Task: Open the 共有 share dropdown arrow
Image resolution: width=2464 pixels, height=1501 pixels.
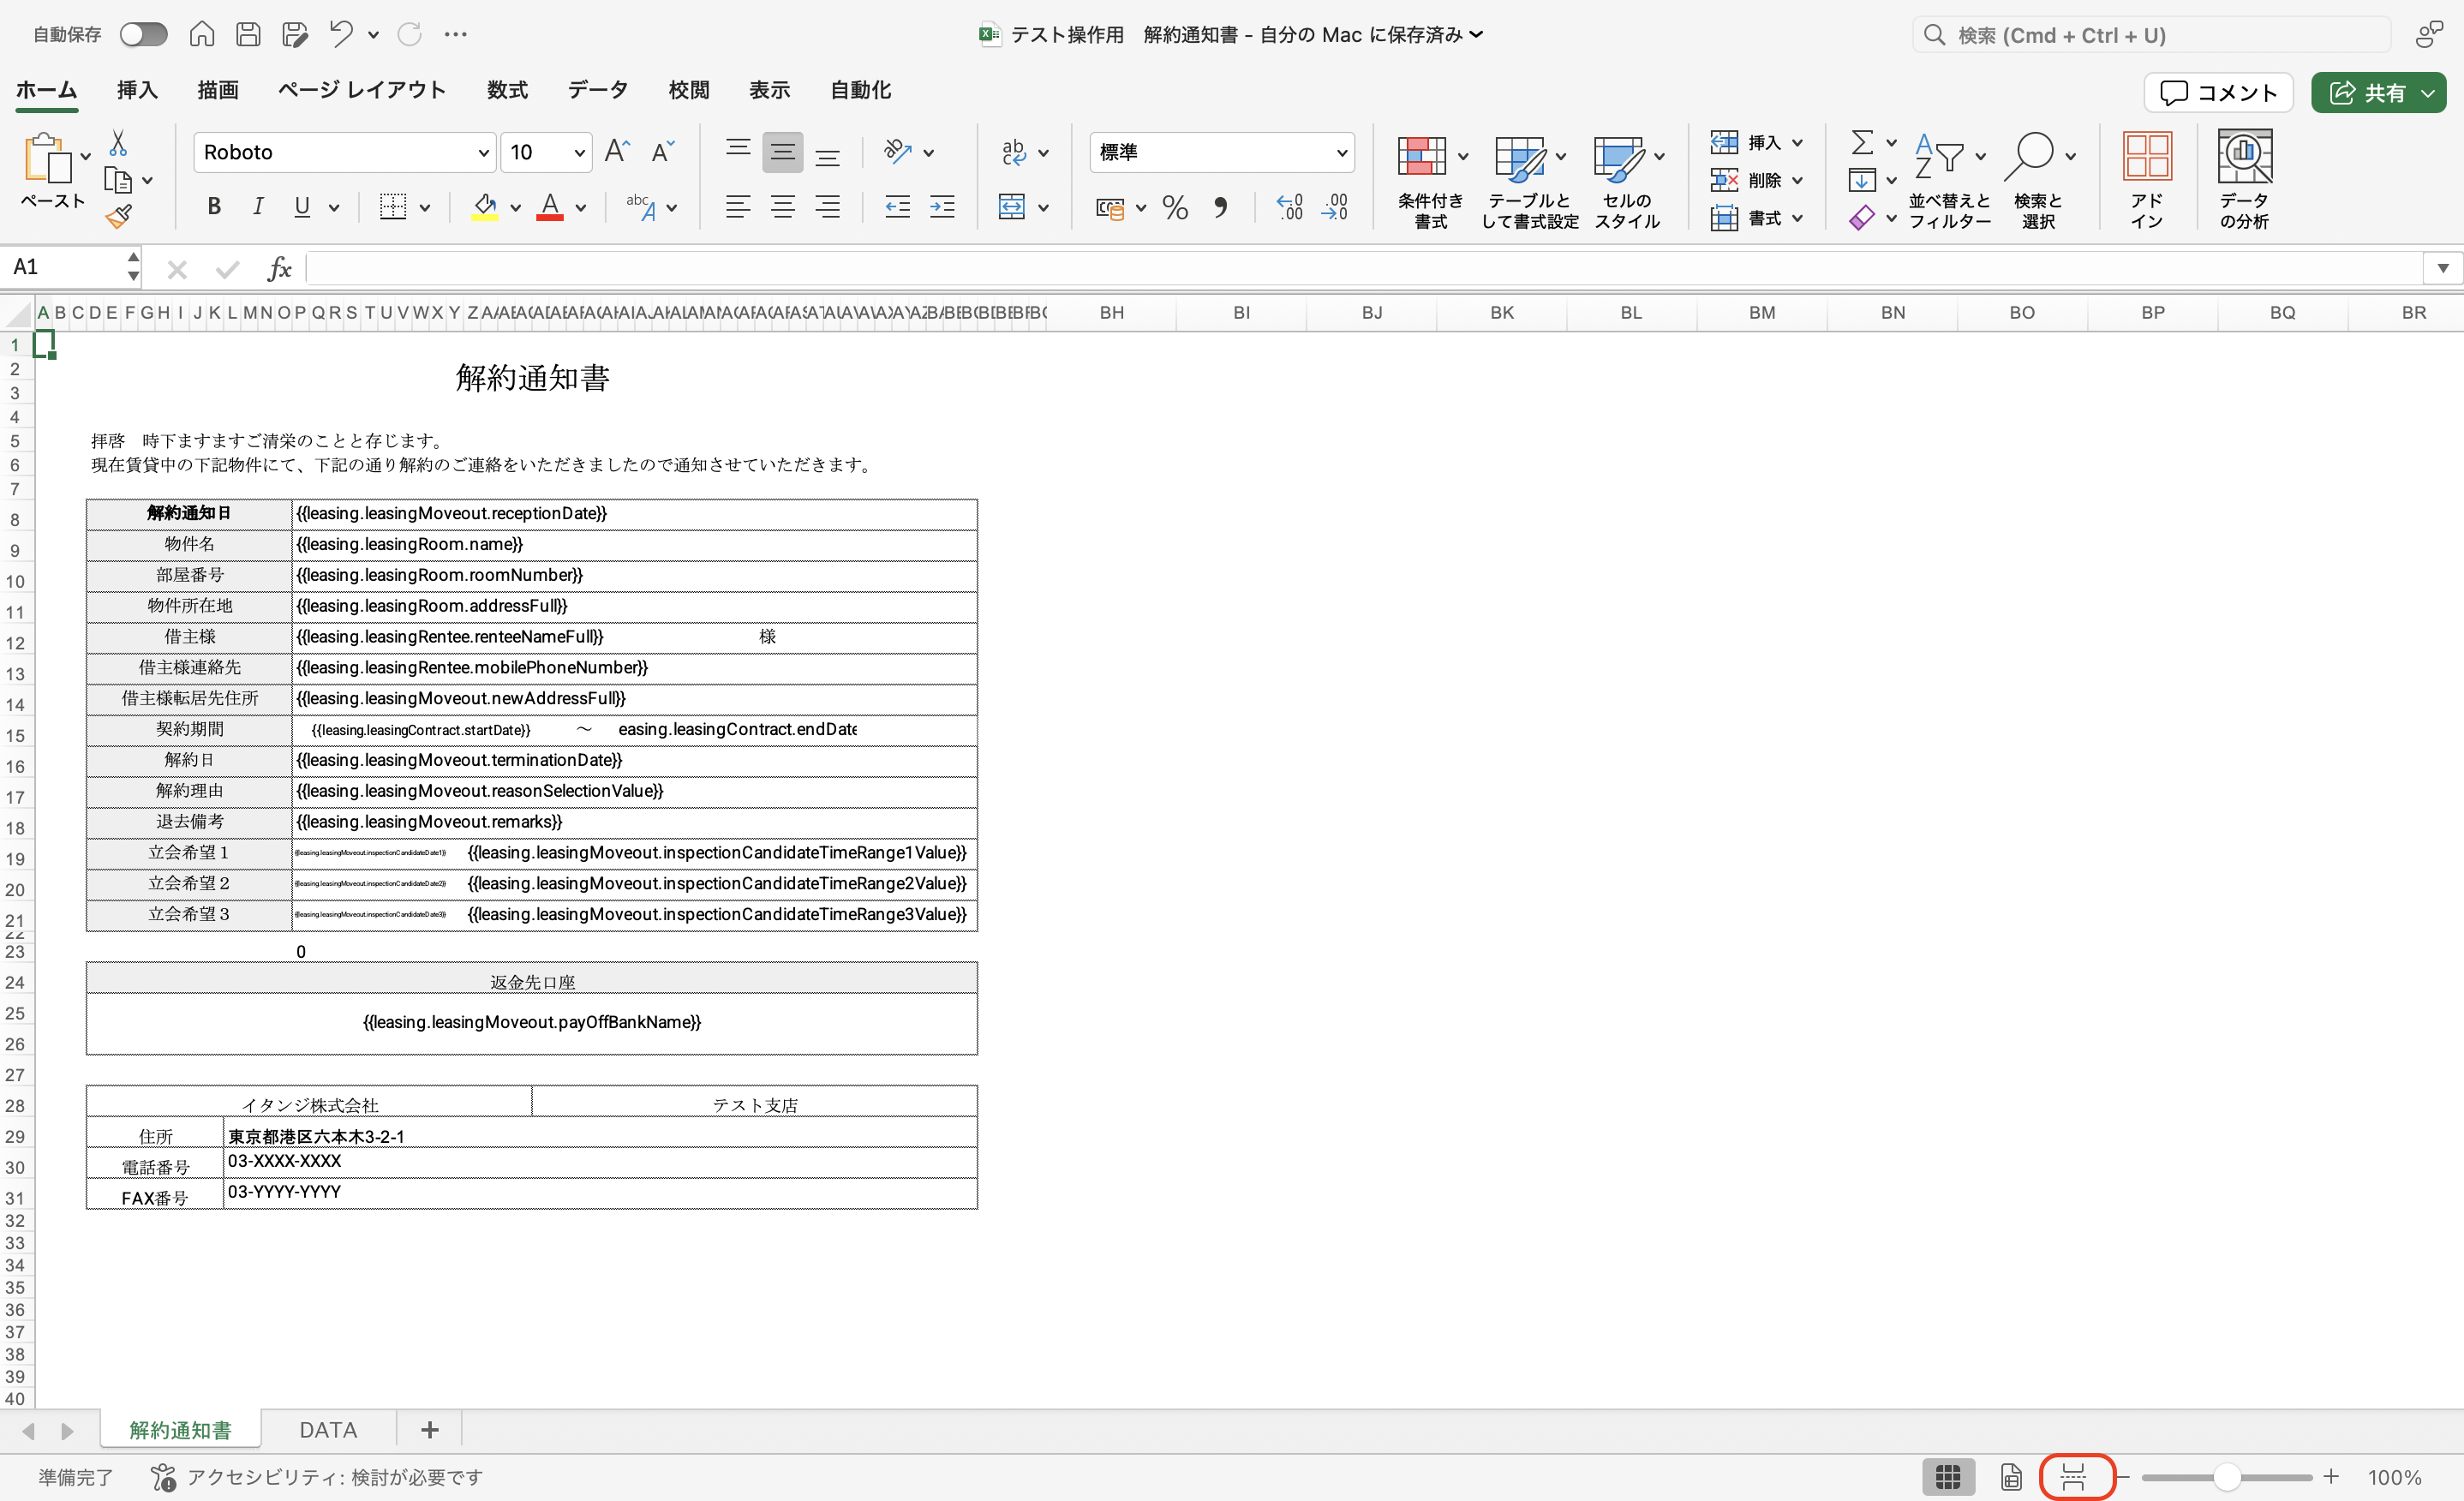Action: [x=2429, y=93]
